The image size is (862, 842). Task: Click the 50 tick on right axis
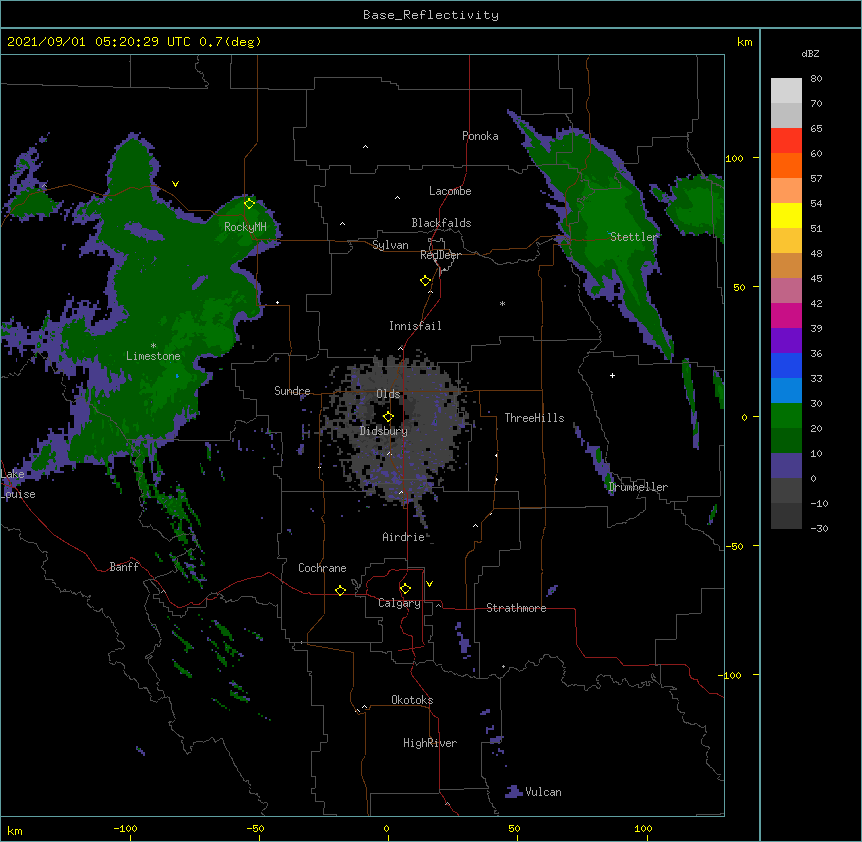(739, 287)
